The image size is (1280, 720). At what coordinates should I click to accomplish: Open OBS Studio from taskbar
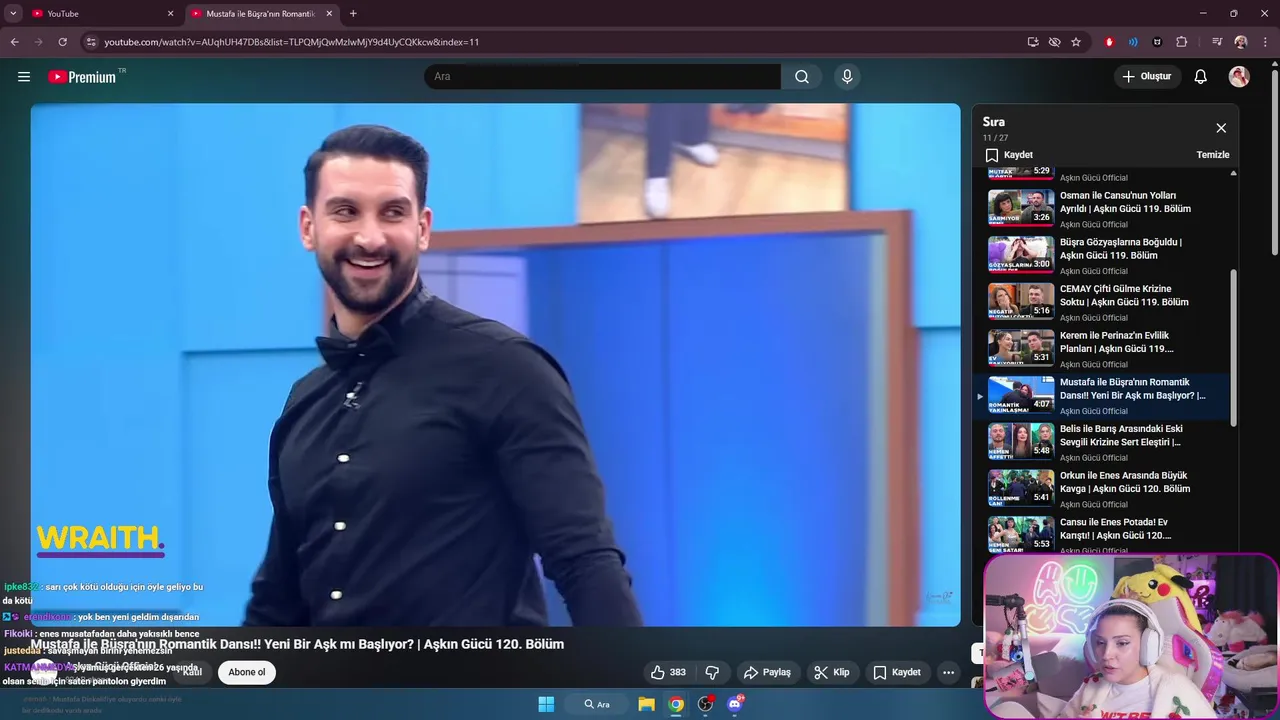point(706,704)
